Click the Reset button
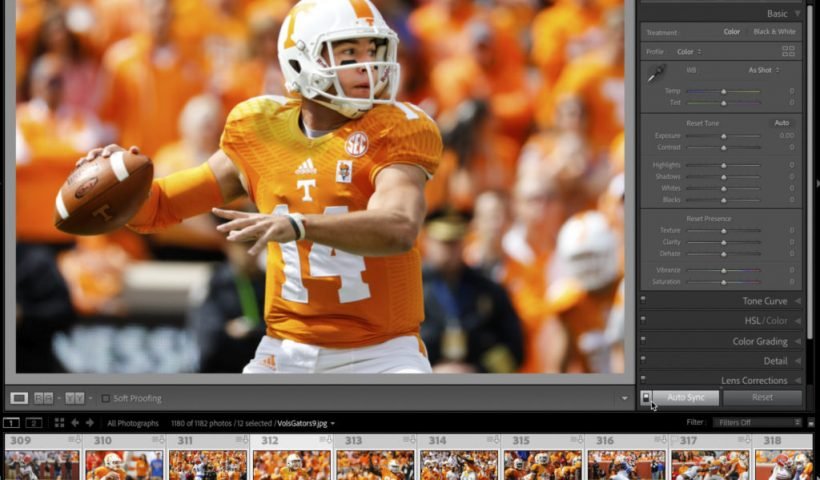 point(762,397)
